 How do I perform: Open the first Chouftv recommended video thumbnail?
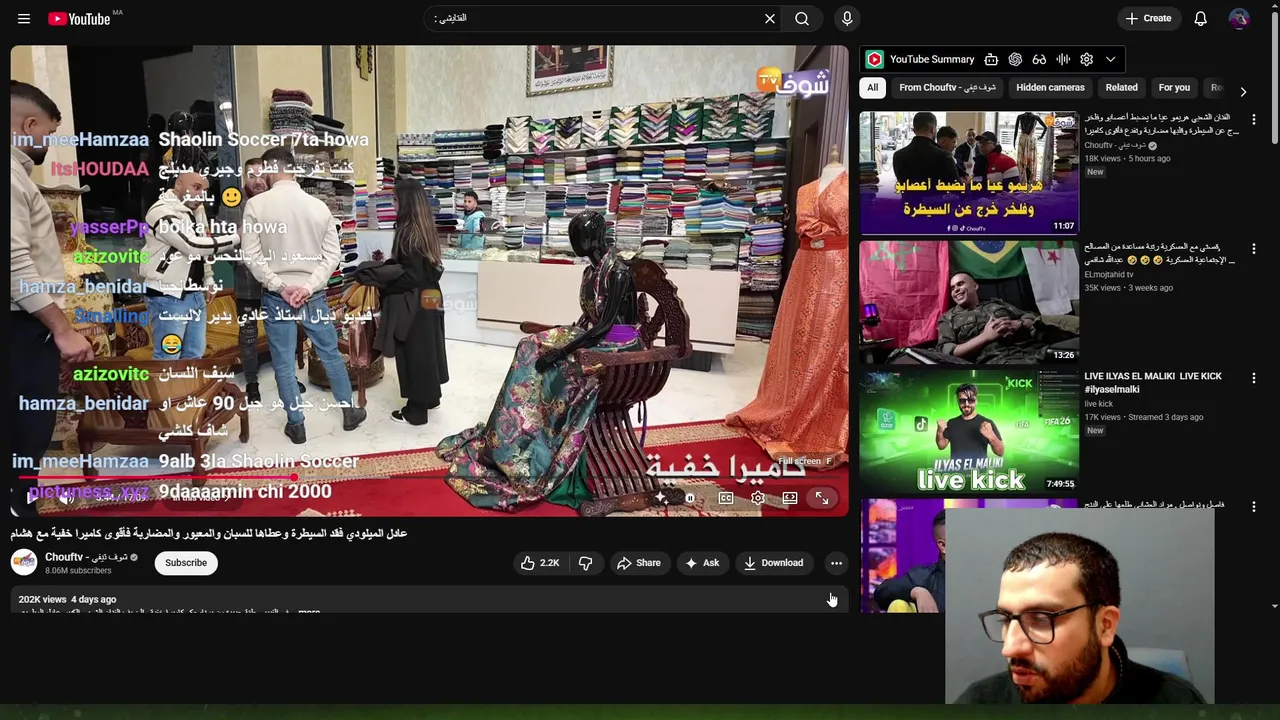pyautogui.click(x=969, y=173)
